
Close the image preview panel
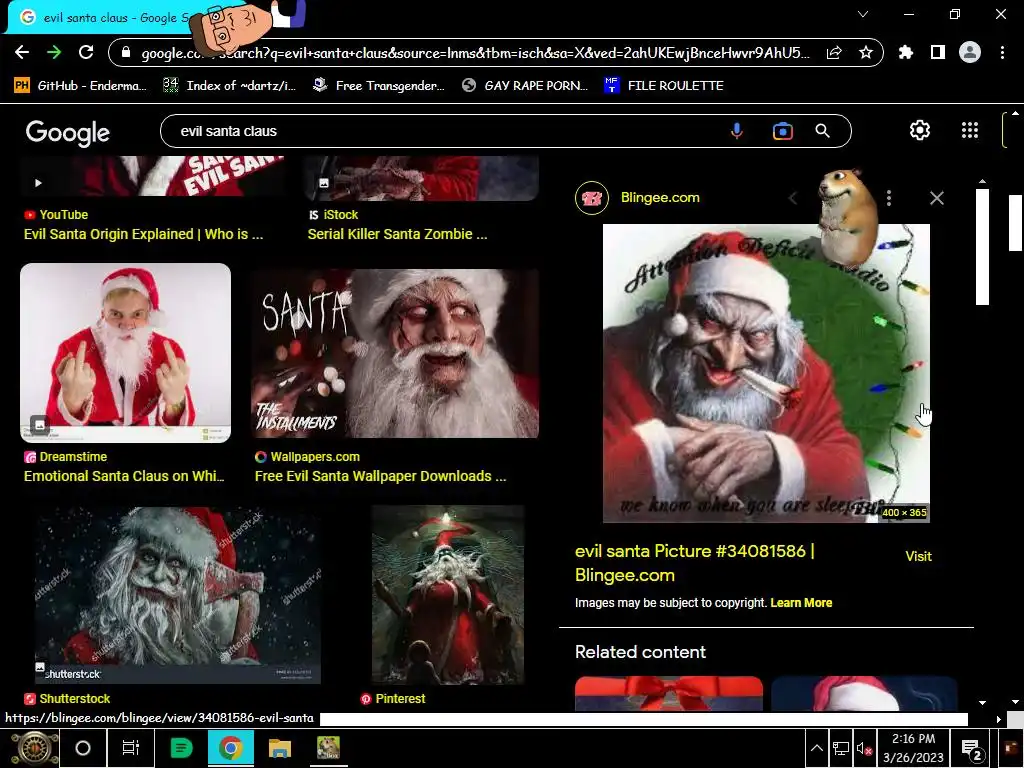(936, 198)
